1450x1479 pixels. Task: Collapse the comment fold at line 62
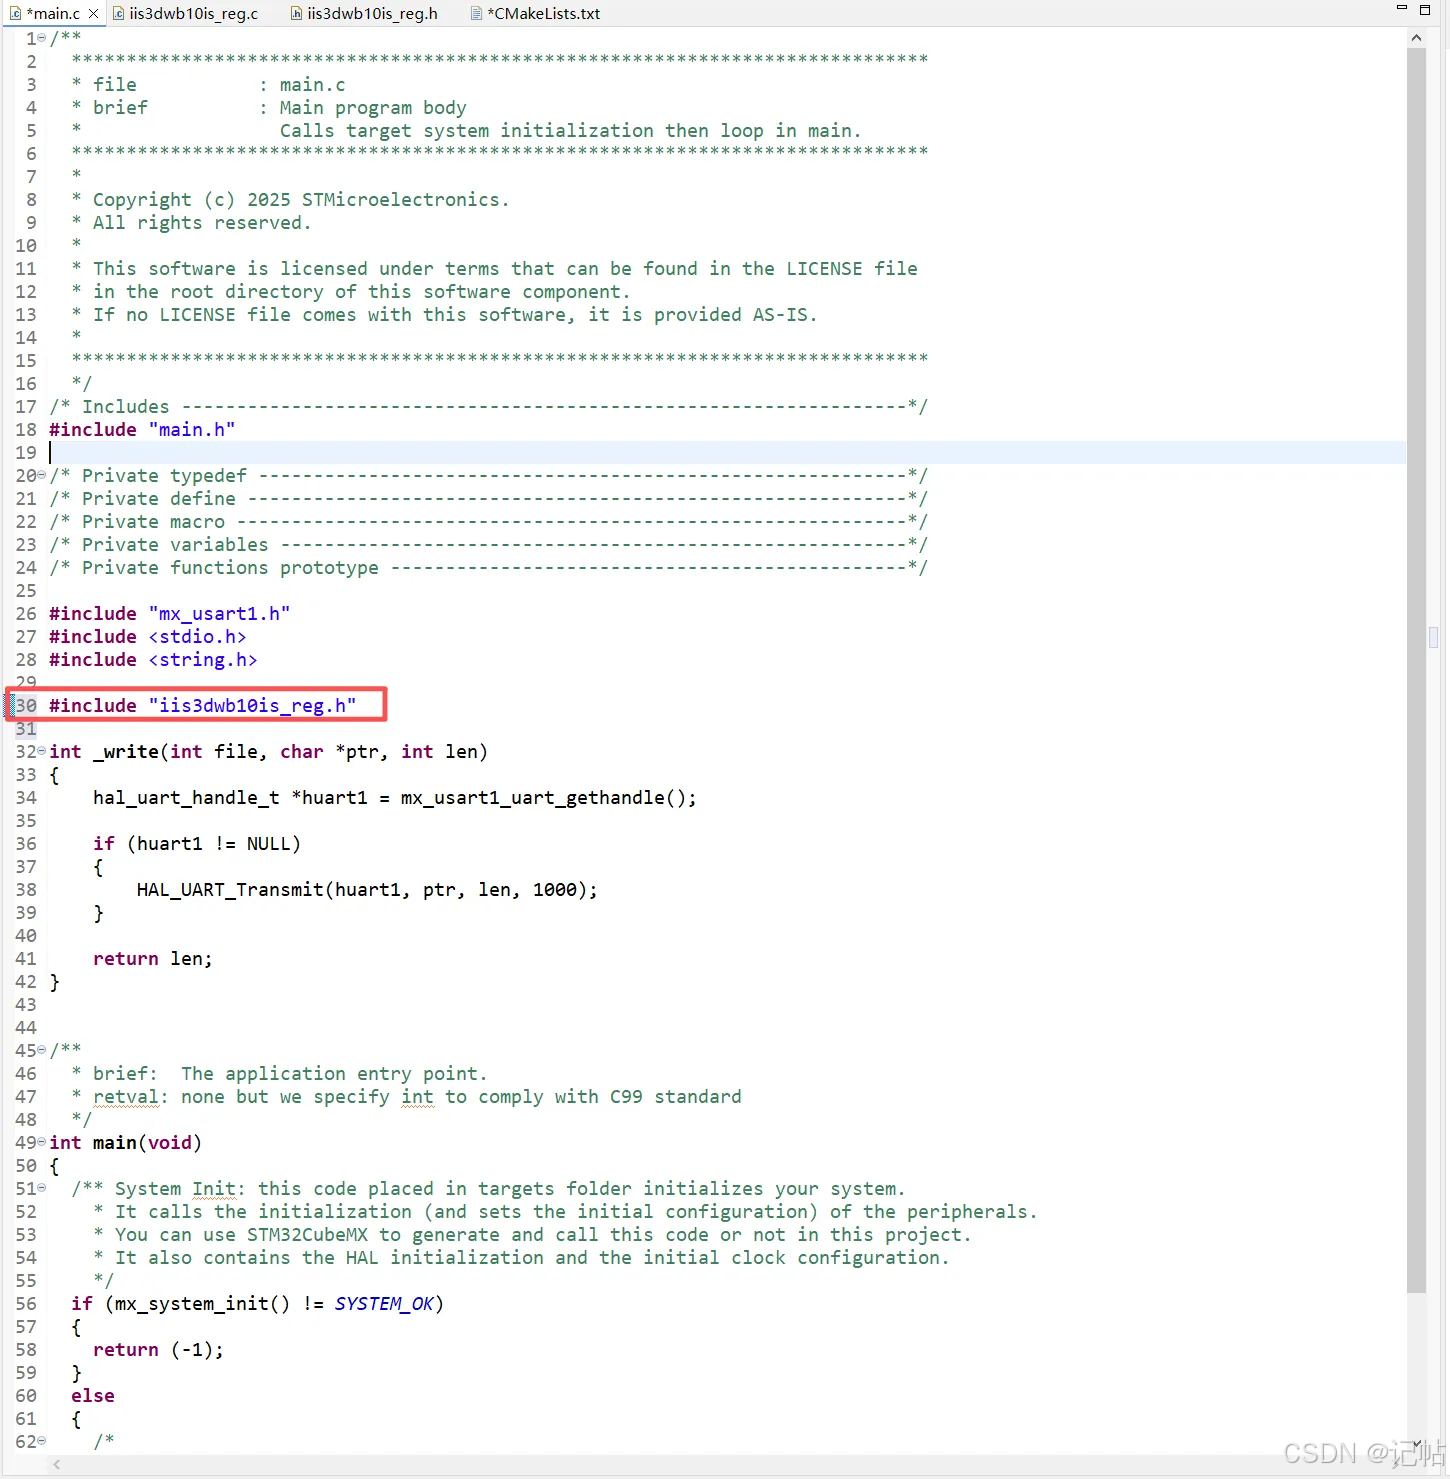point(42,1441)
